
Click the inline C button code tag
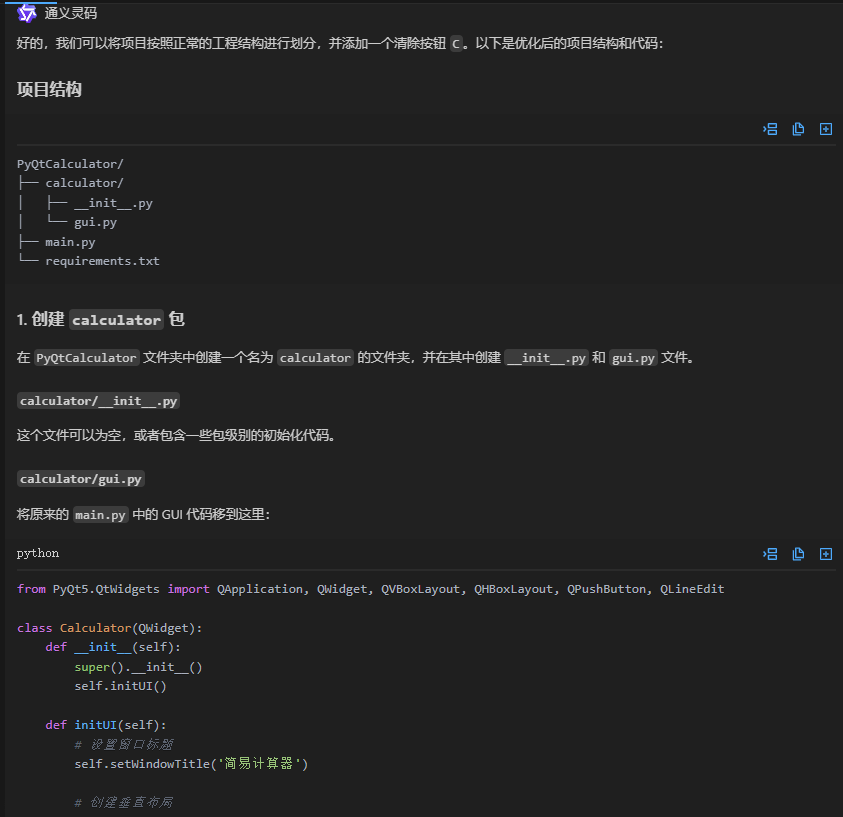(x=456, y=44)
